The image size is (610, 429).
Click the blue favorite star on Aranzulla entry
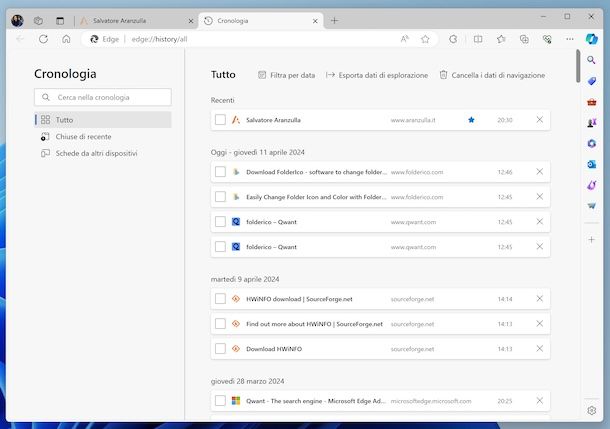pos(471,120)
